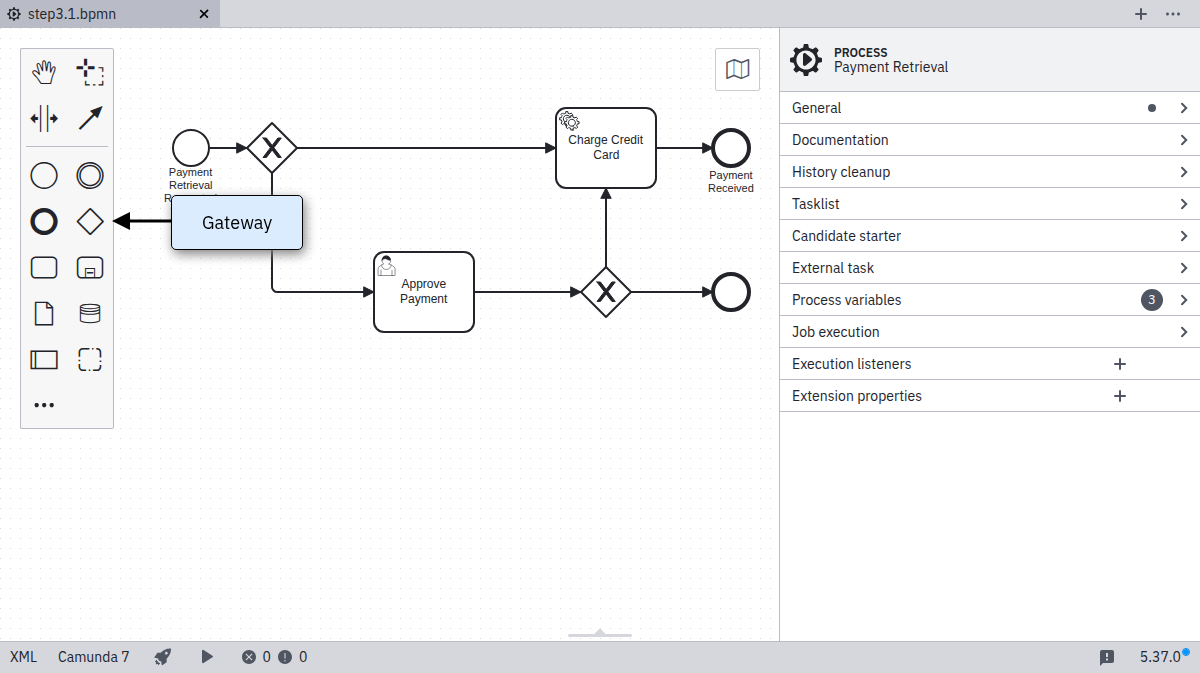Create a start event from palette
This screenshot has width=1200, height=673.
(x=44, y=176)
